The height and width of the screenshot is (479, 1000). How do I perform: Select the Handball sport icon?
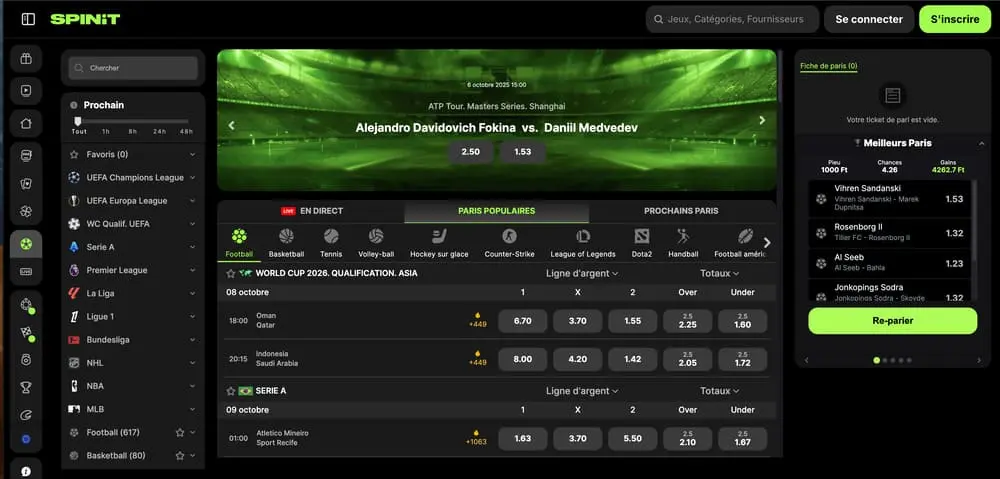(683, 237)
